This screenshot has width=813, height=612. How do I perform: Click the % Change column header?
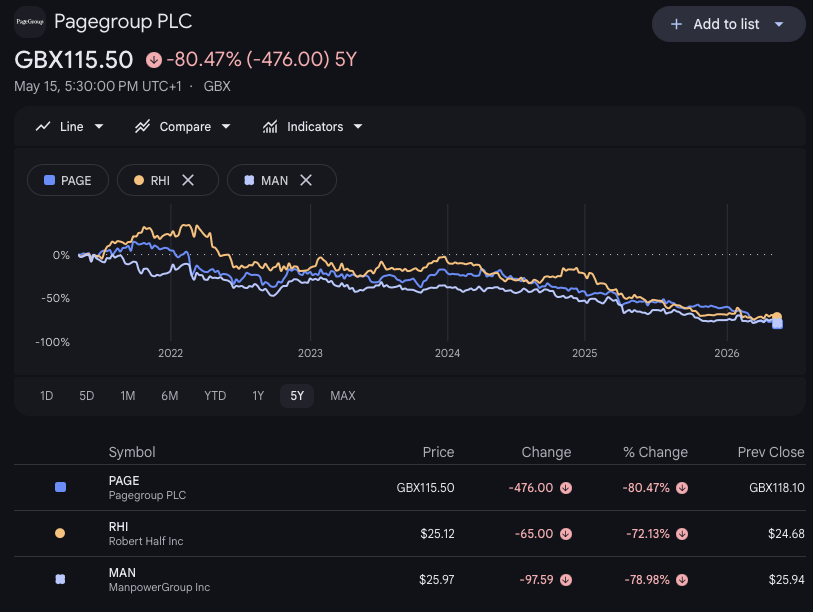pyautogui.click(x=655, y=452)
